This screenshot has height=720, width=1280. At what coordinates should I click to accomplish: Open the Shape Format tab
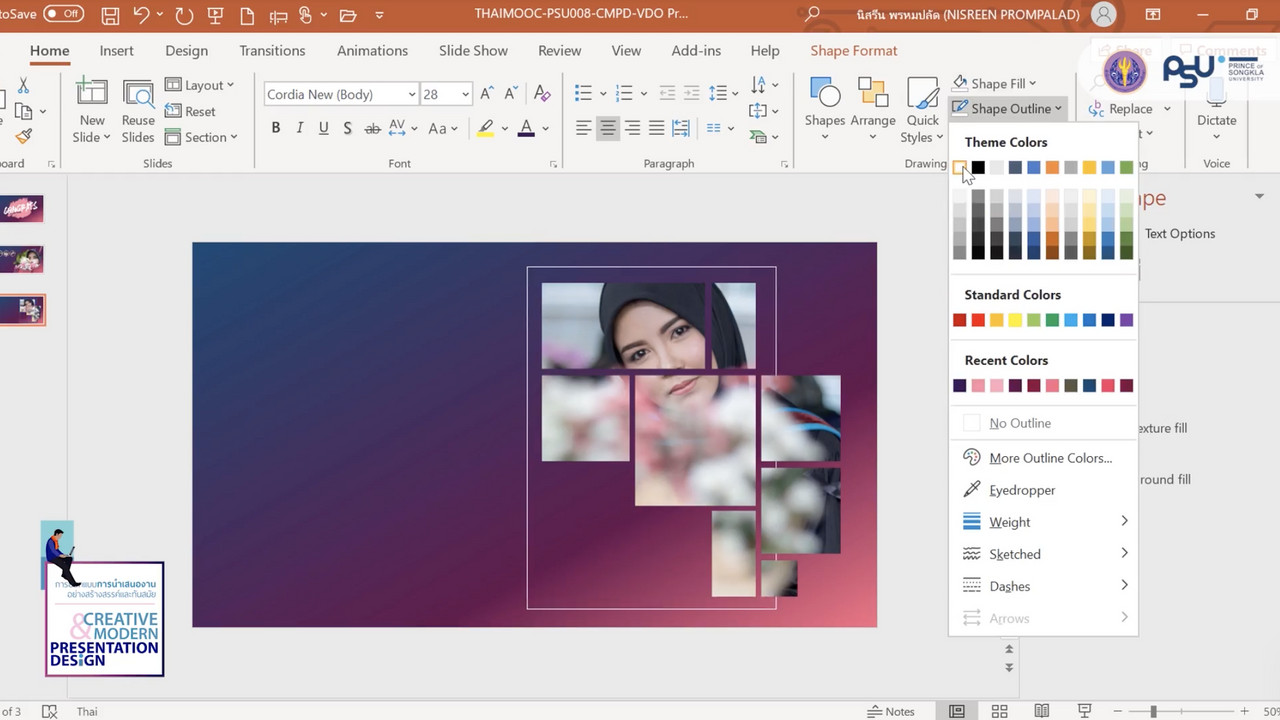click(854, 51)
